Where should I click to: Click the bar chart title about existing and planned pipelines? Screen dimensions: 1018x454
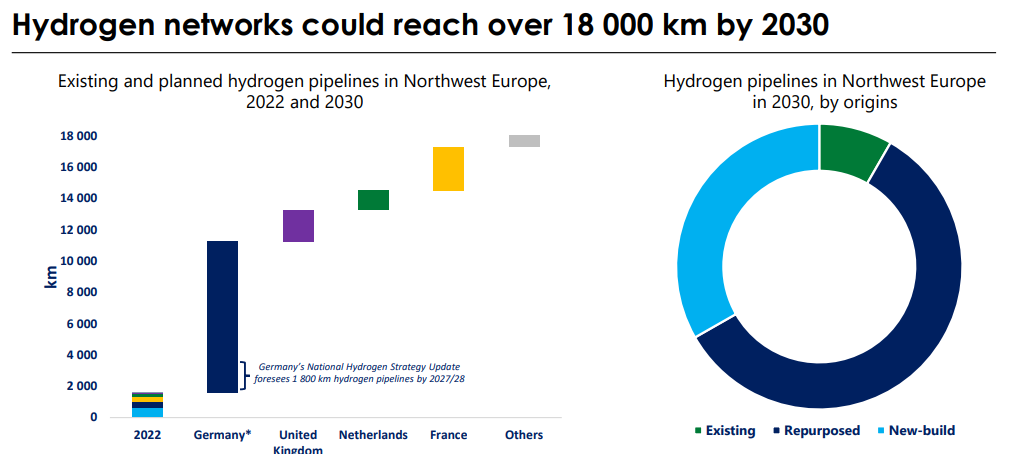pyautogui.click(x=304, y=92)
